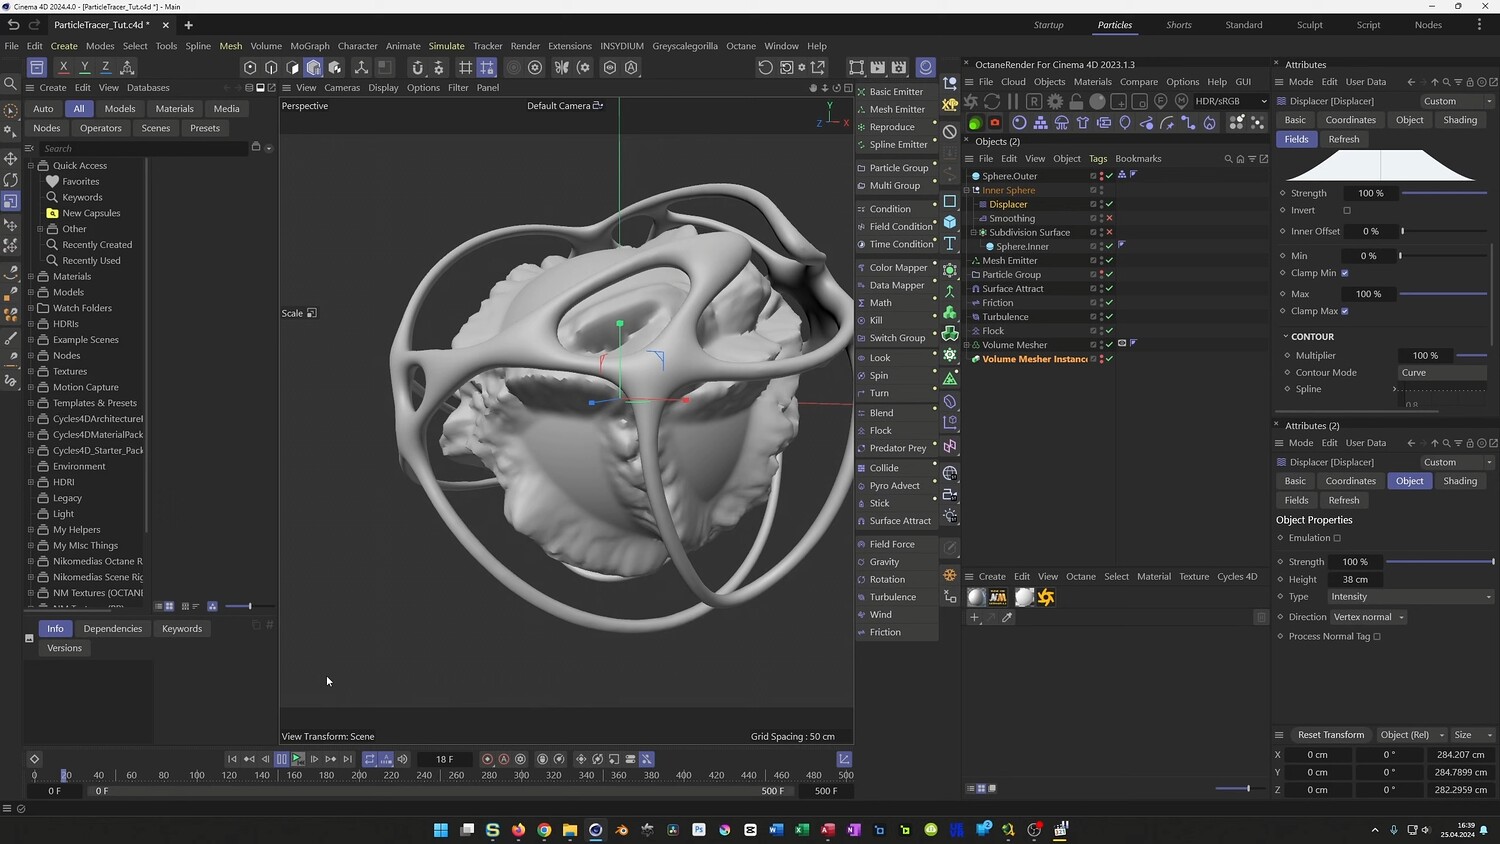Open the Materials menu in OctaneRender
The height and width of the screenshot is (844, 1500).
[x=1092, y=82]
